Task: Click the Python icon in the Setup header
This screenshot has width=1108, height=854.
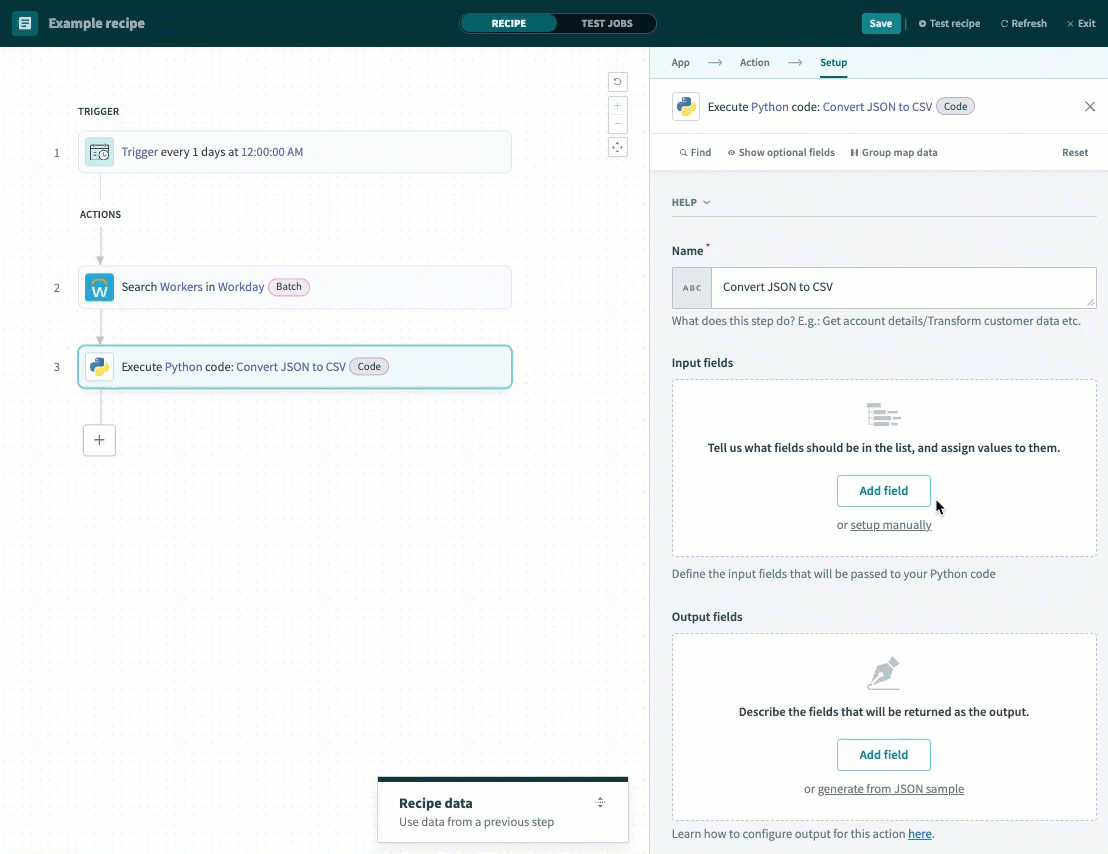Action: click(x=686, y=106)
